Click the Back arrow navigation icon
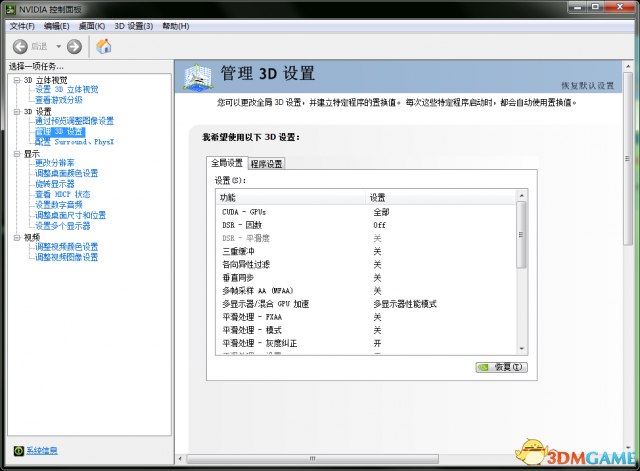The height and width of the screenshot is (471, 640). tap(20, 46)
